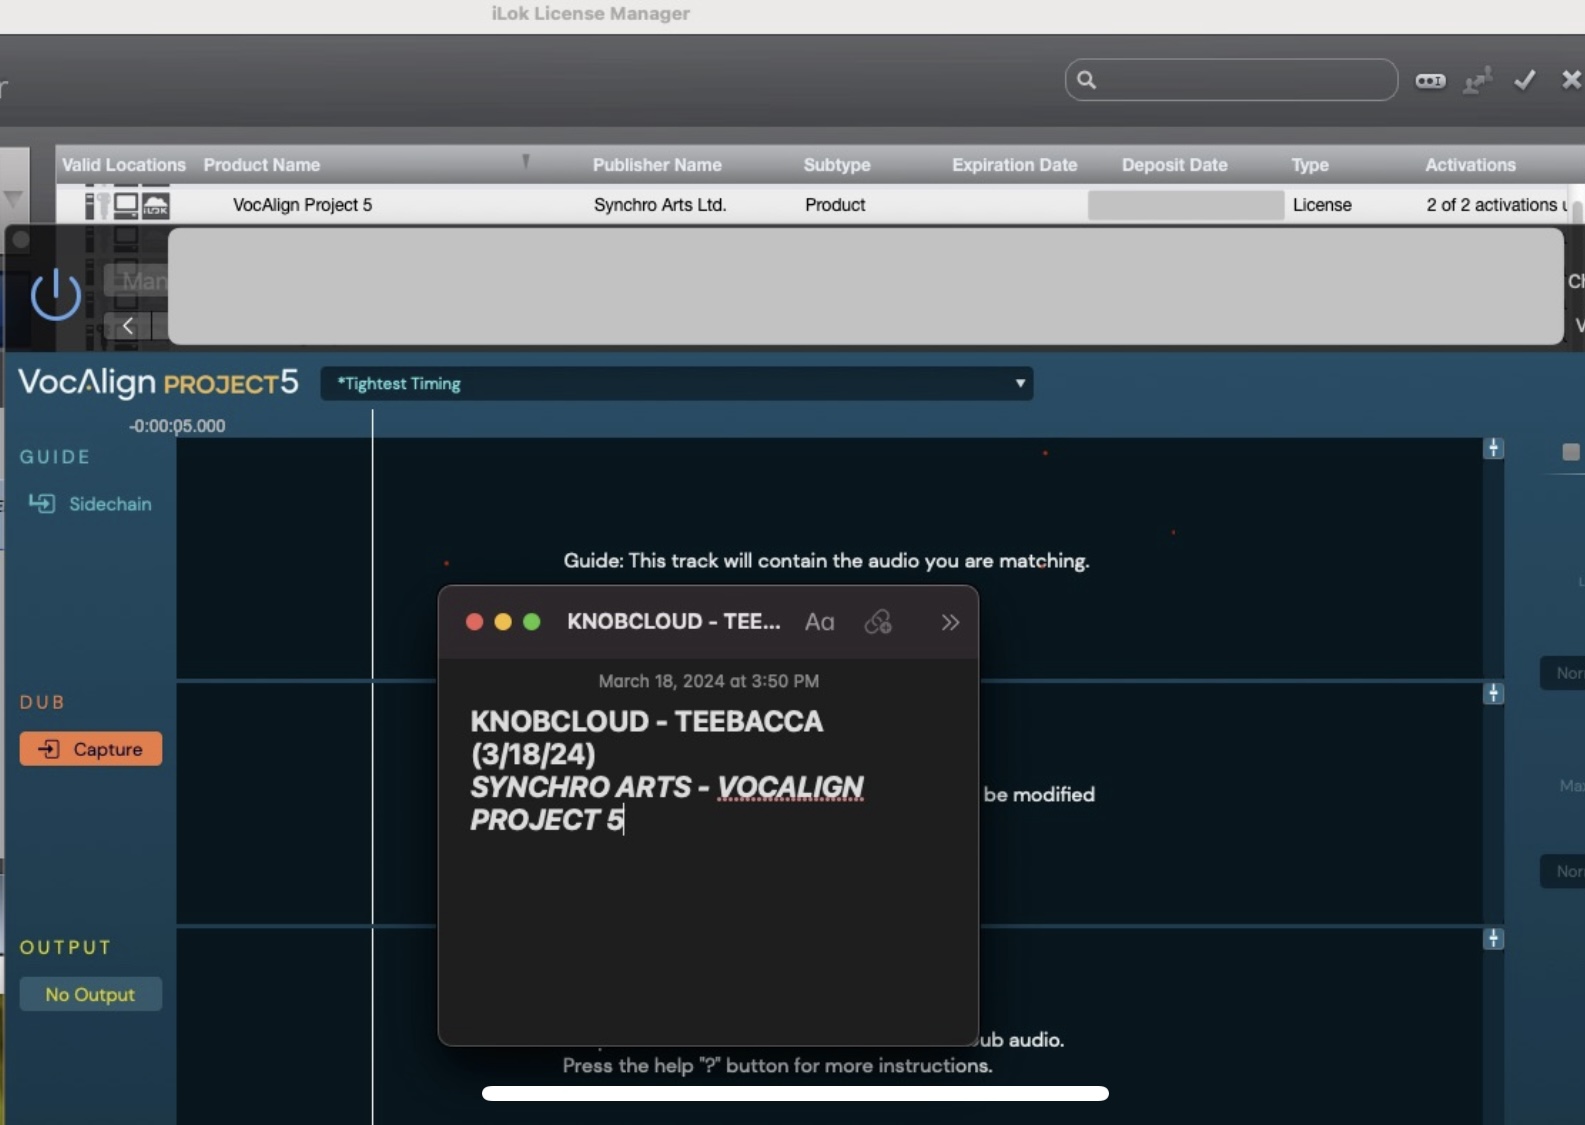
Task: Toggle the plugin power bypass button
Action: pyautogui.click(x=55, y=294)
